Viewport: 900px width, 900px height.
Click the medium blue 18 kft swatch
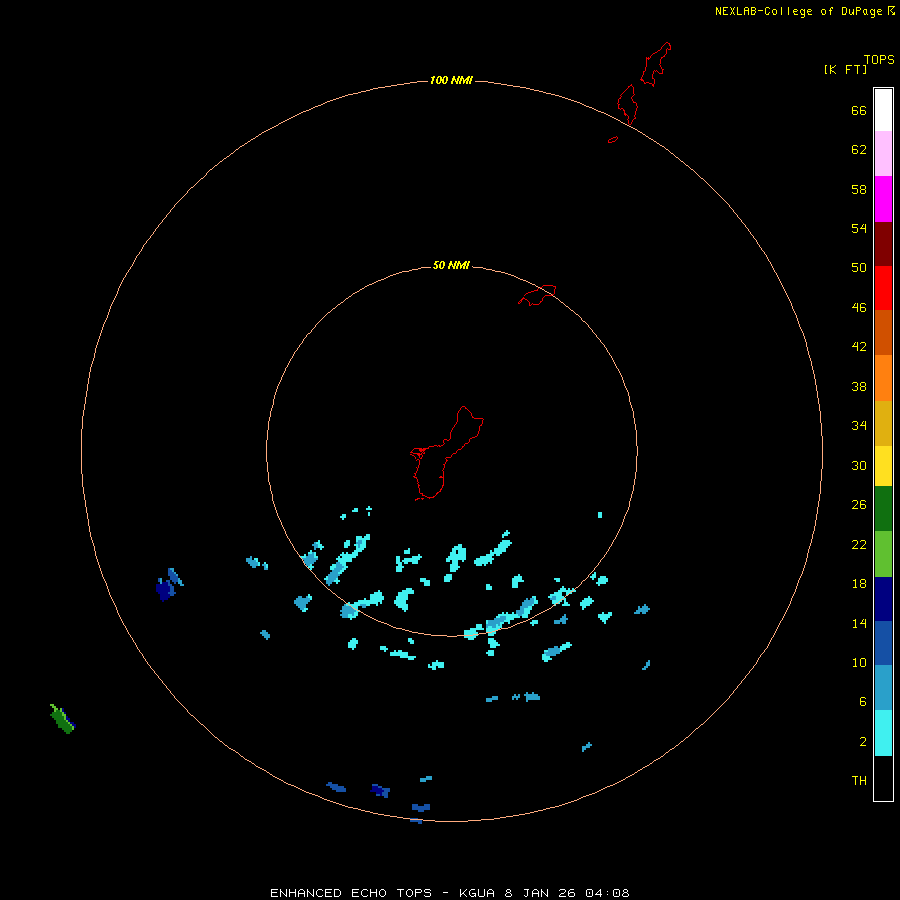(x=883, y=643)
